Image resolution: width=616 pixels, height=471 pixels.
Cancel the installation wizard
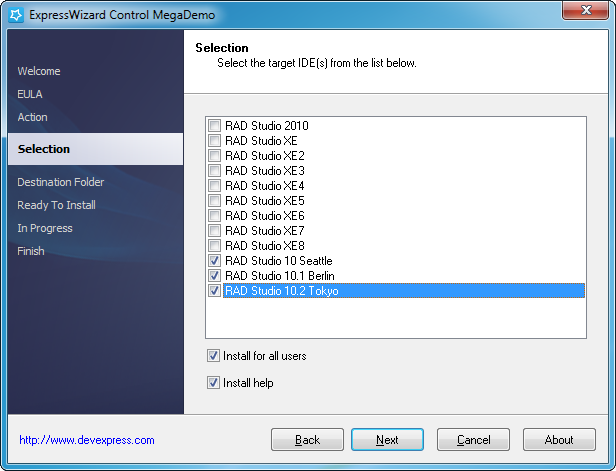coord(473,440)
